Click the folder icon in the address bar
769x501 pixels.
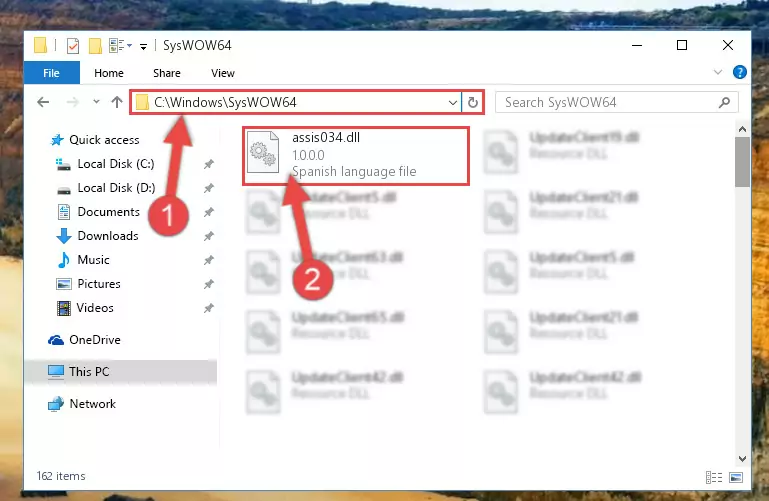tap(142, 102)
